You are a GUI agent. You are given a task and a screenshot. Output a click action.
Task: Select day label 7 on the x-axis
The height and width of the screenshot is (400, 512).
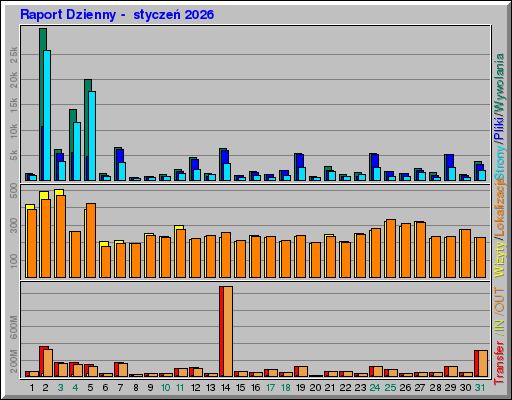(120, 388)
